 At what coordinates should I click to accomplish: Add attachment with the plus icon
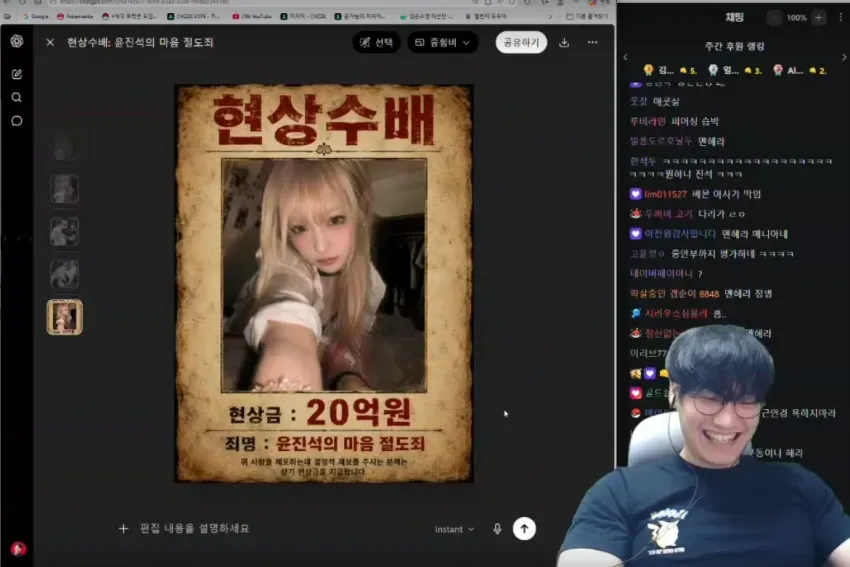pyautogui.click(x=124, y=529)
